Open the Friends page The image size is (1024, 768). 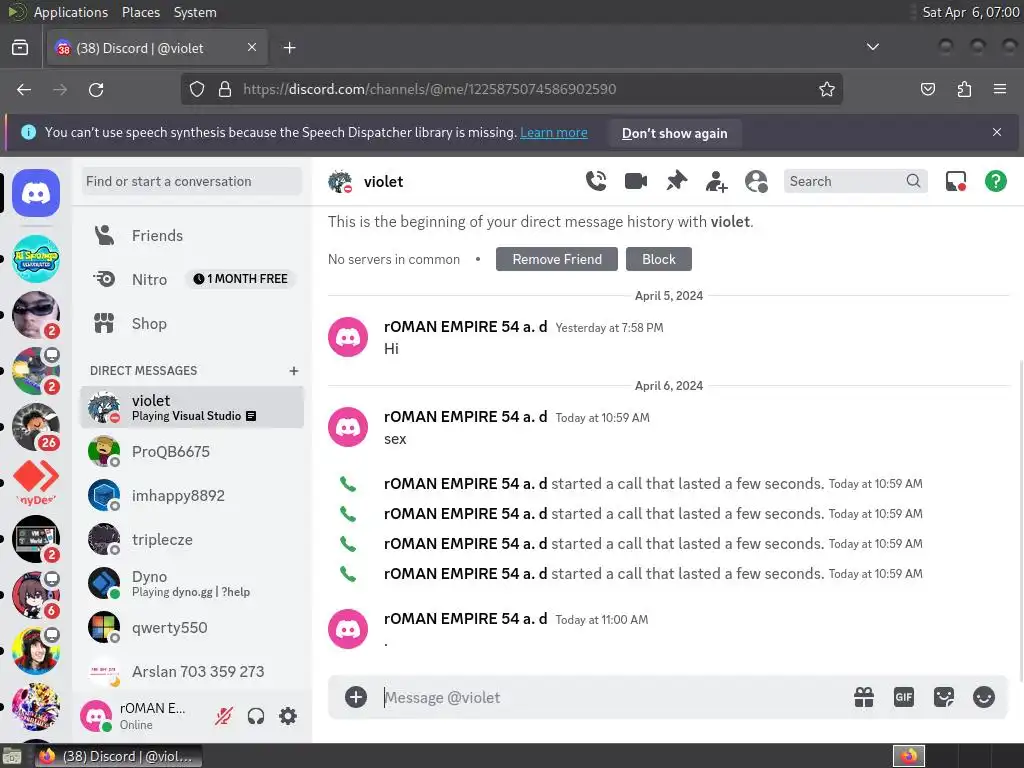pyautogui.click(x=192, y=235)
